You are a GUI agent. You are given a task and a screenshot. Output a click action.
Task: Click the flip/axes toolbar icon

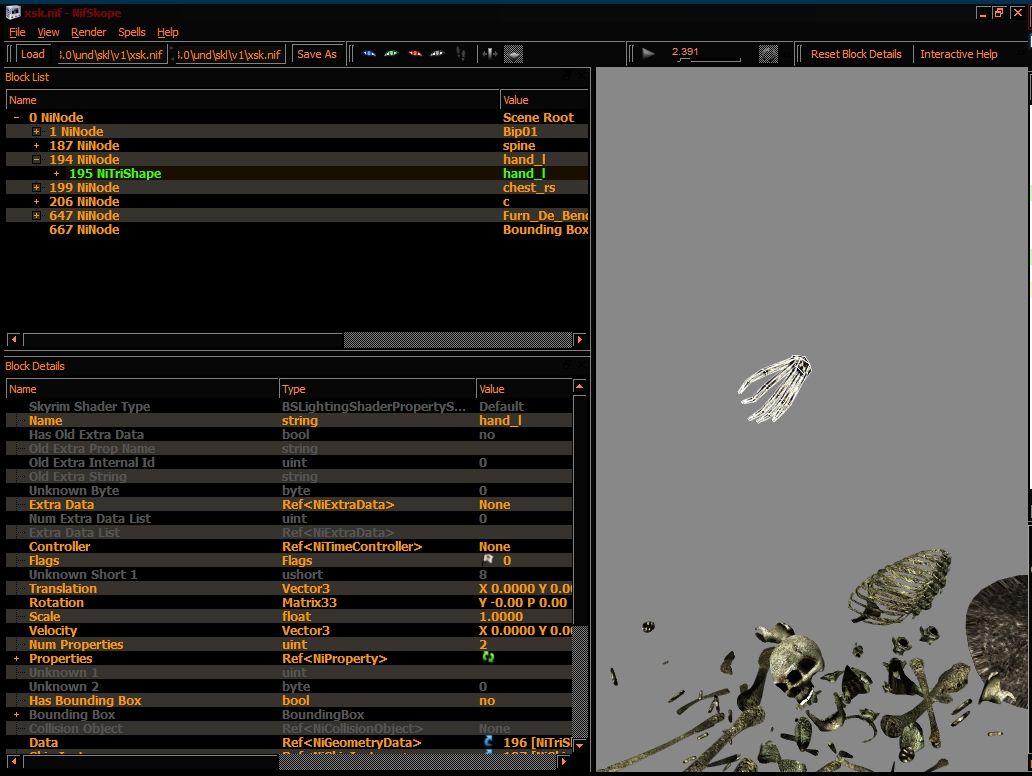click(x=489, y=54)
